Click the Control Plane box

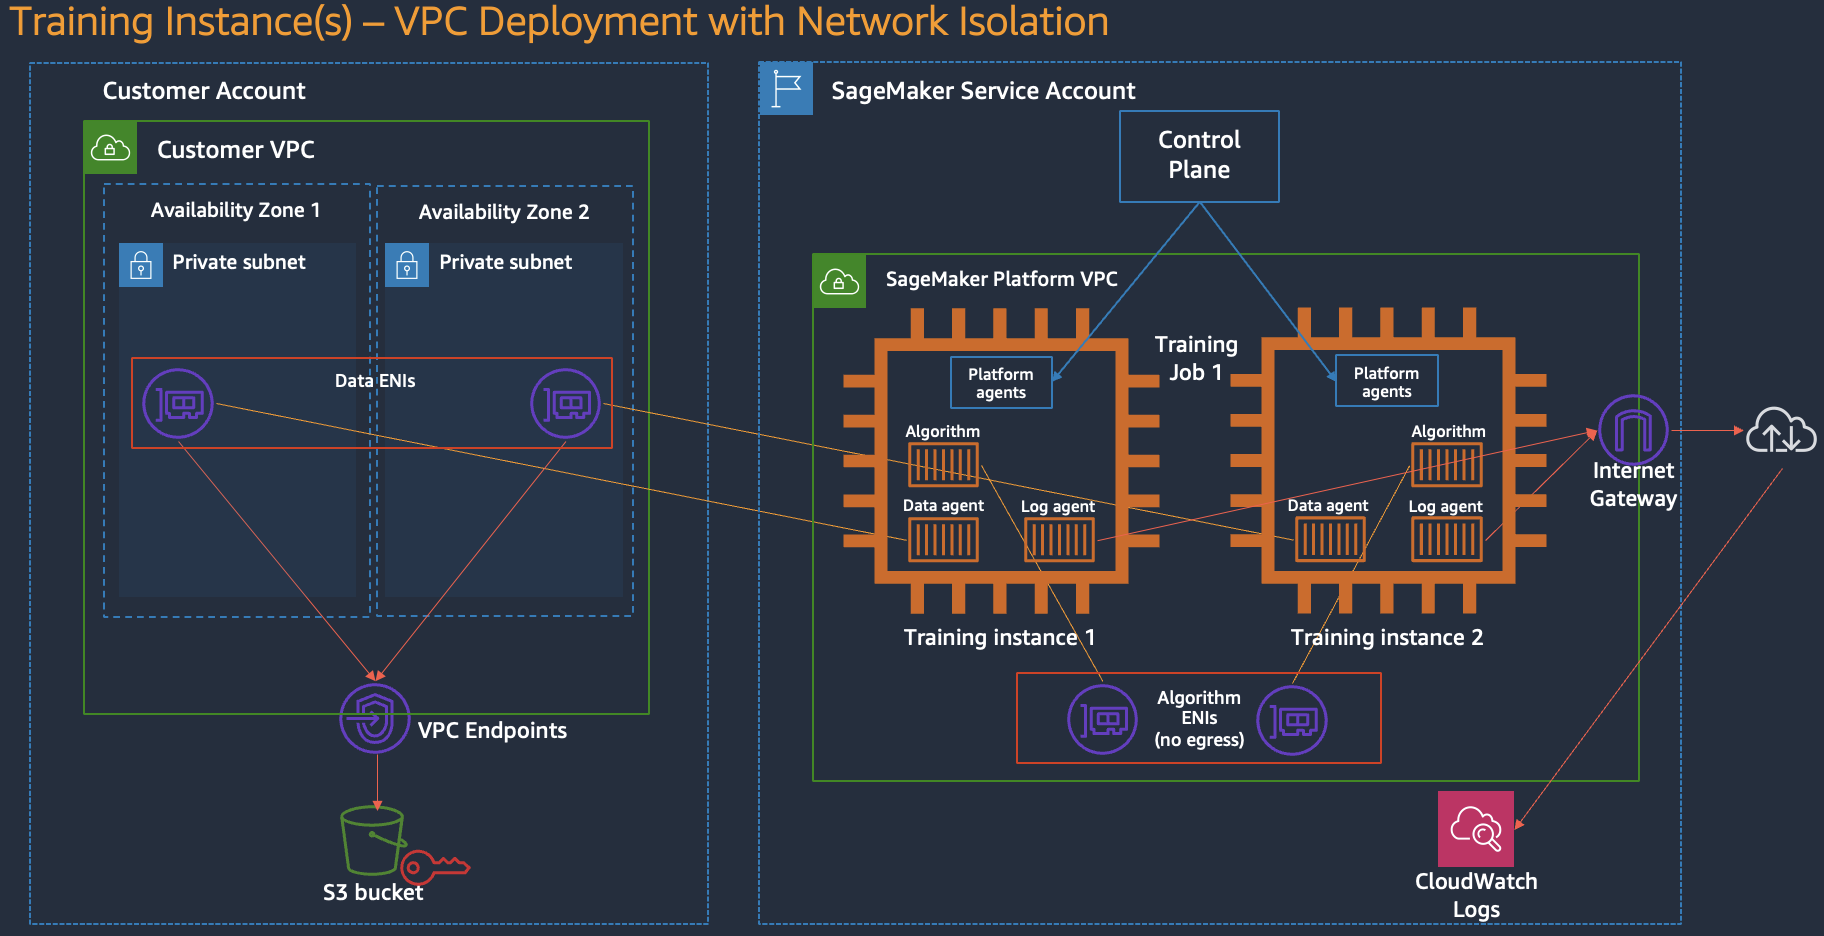[x=1199, y=156]
